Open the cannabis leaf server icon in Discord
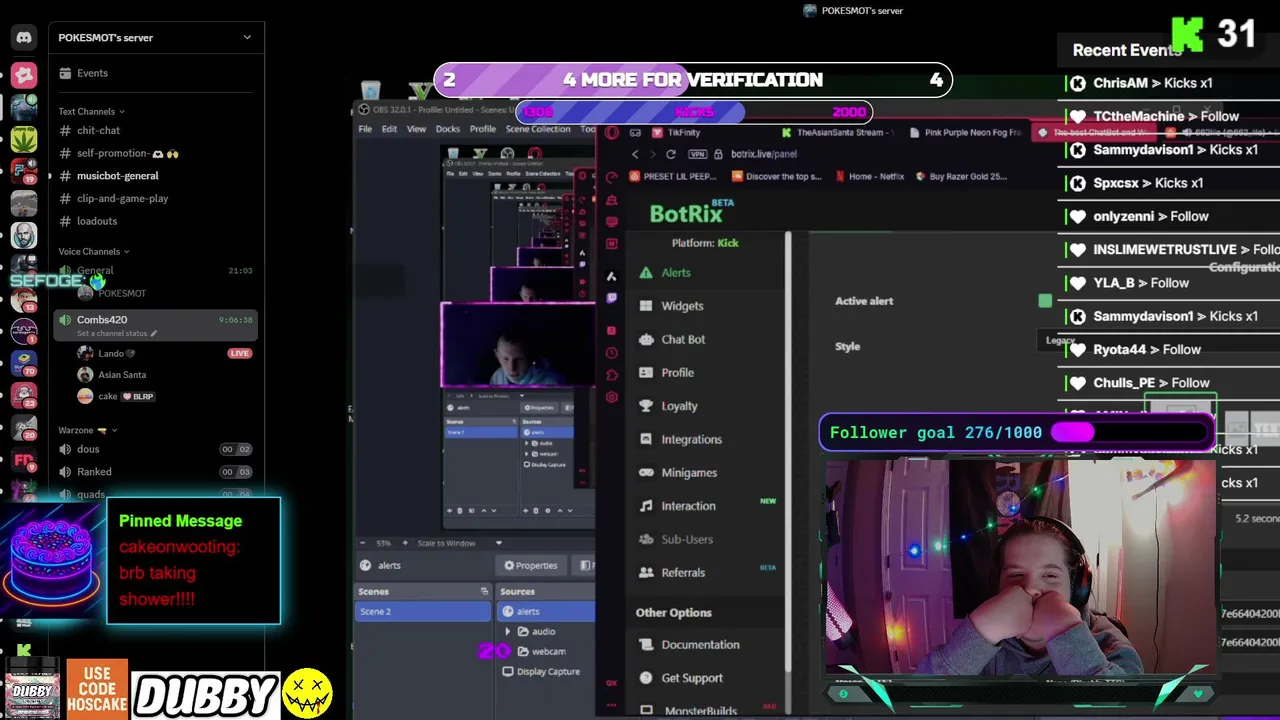 [x=24, y=138]
